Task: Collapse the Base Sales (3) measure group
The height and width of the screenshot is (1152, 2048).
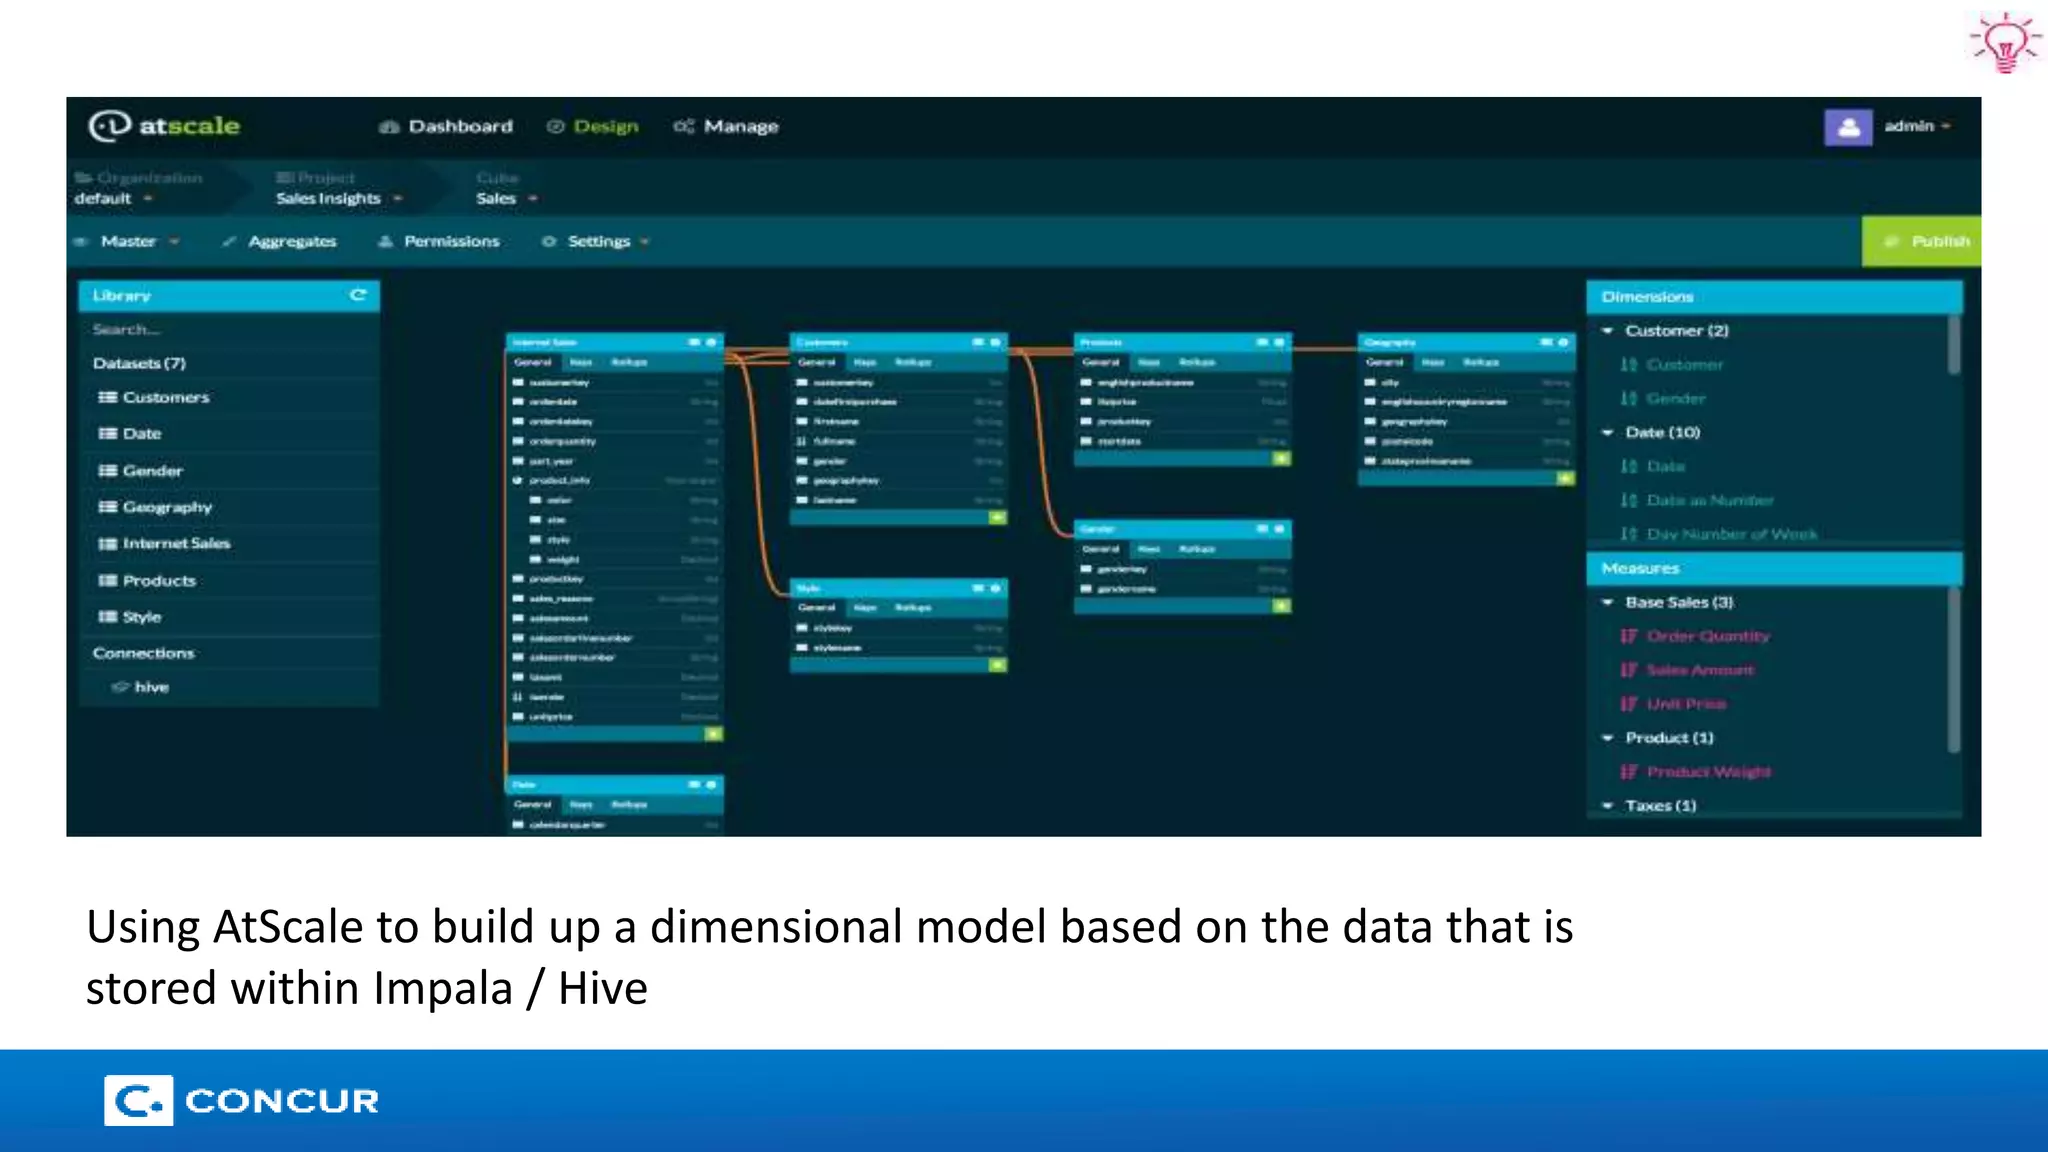Action: pos(1608,602)
